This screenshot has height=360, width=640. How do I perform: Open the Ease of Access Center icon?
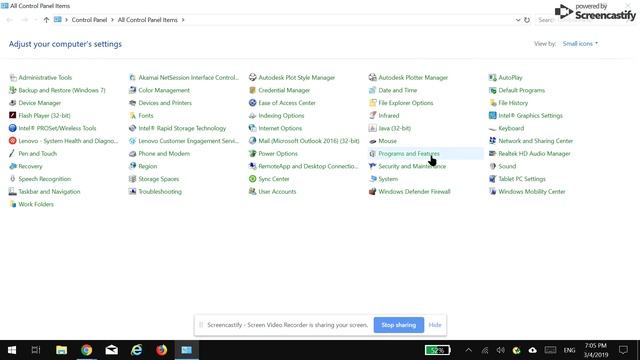point(252,103)
